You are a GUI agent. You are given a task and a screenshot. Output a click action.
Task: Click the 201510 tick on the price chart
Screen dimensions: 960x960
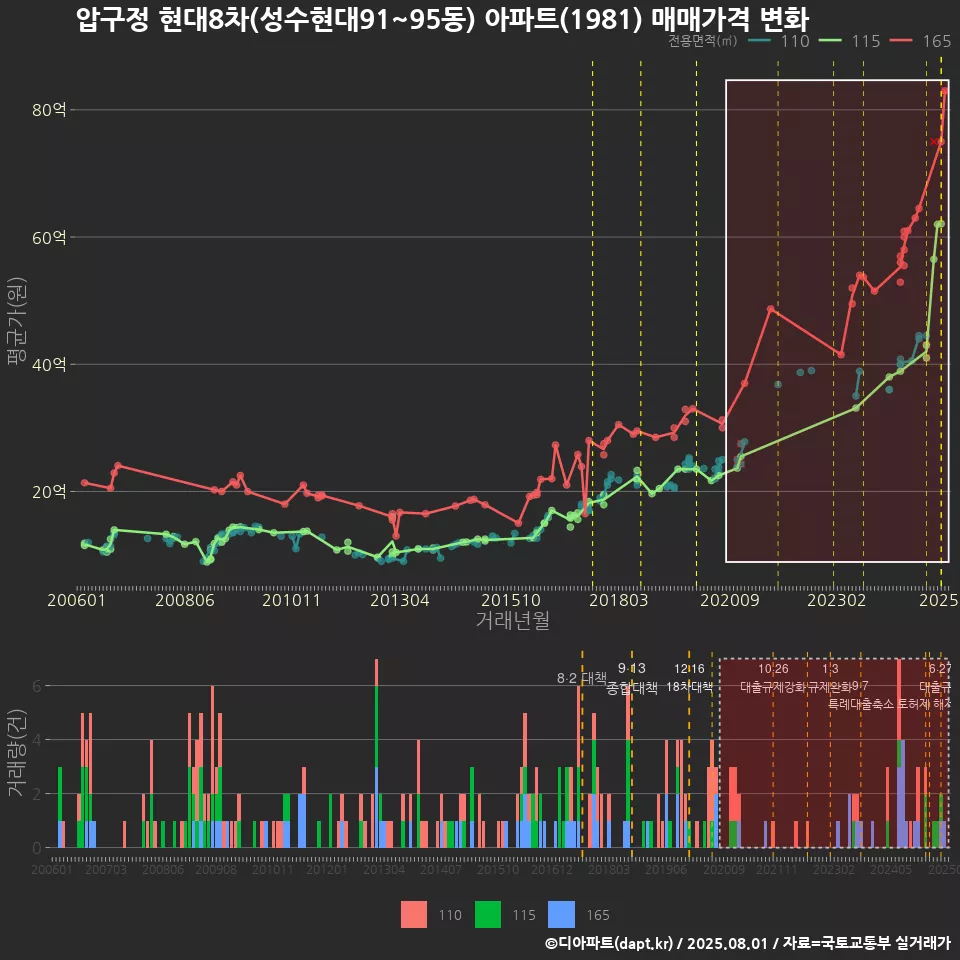(x=511, y=600)
